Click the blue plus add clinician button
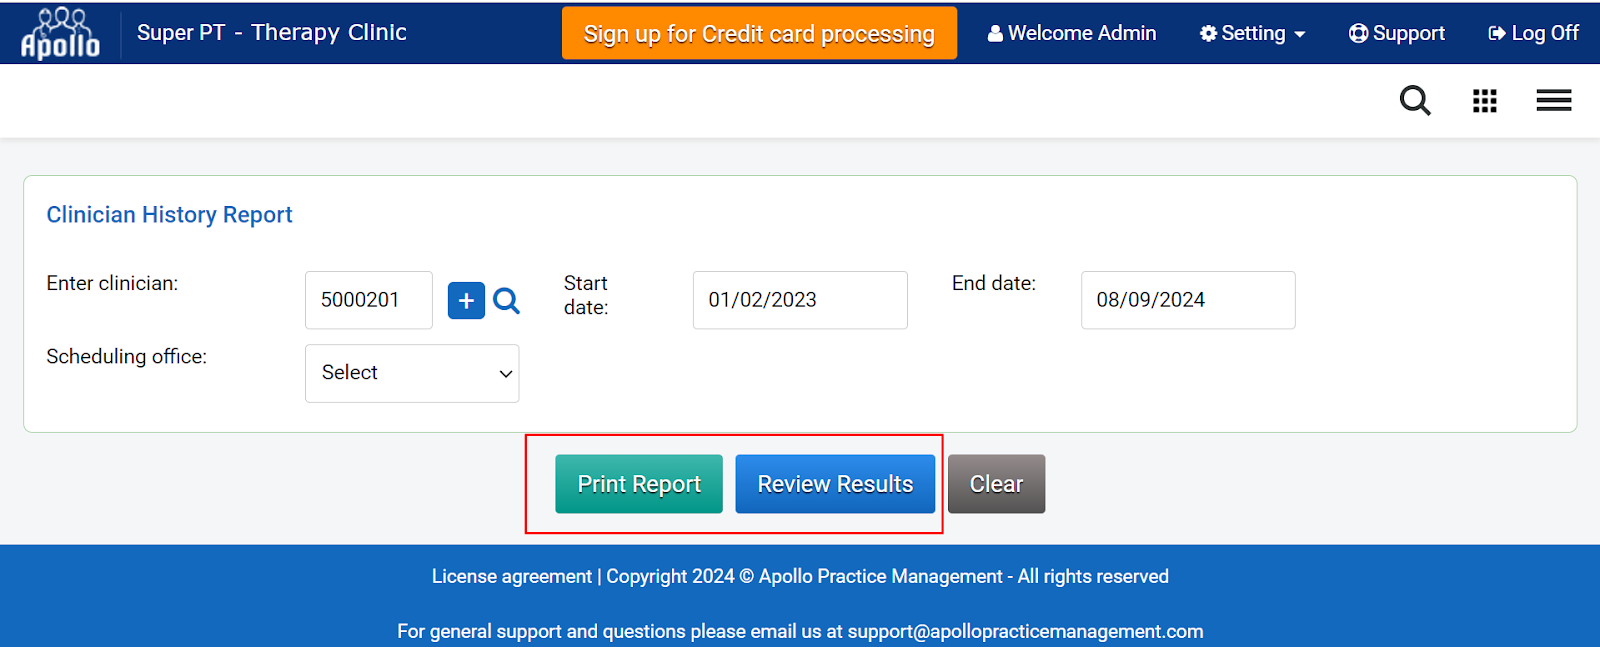1600x647 pixels. [x=466, y=301]
